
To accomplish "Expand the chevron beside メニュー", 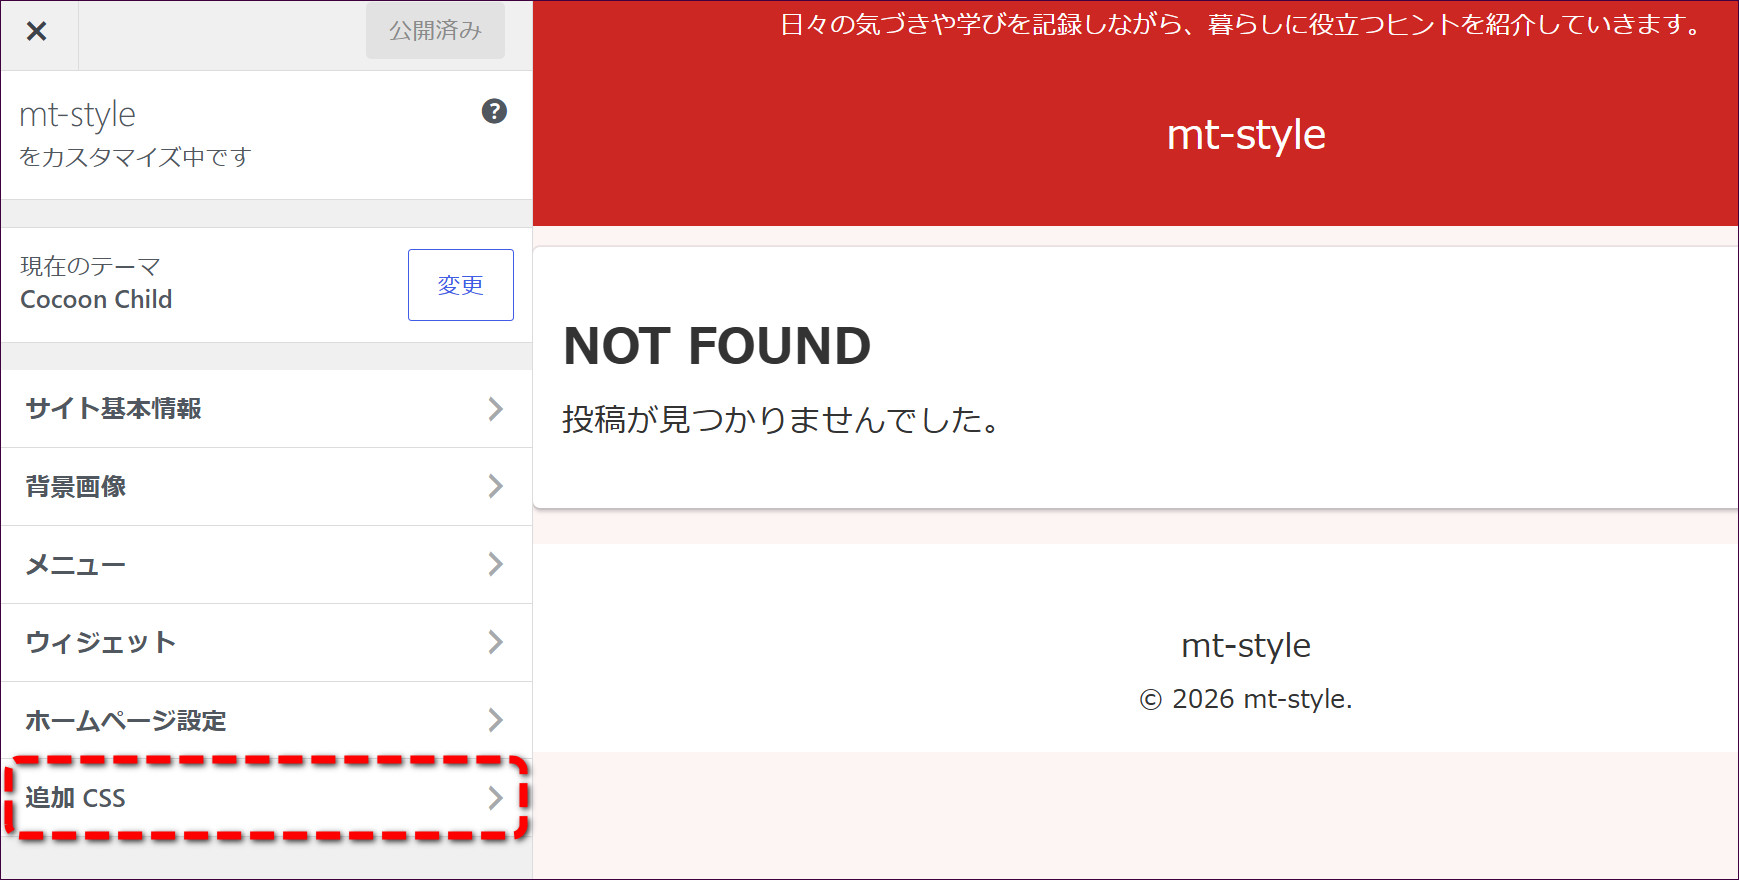I will click(495, 565).
